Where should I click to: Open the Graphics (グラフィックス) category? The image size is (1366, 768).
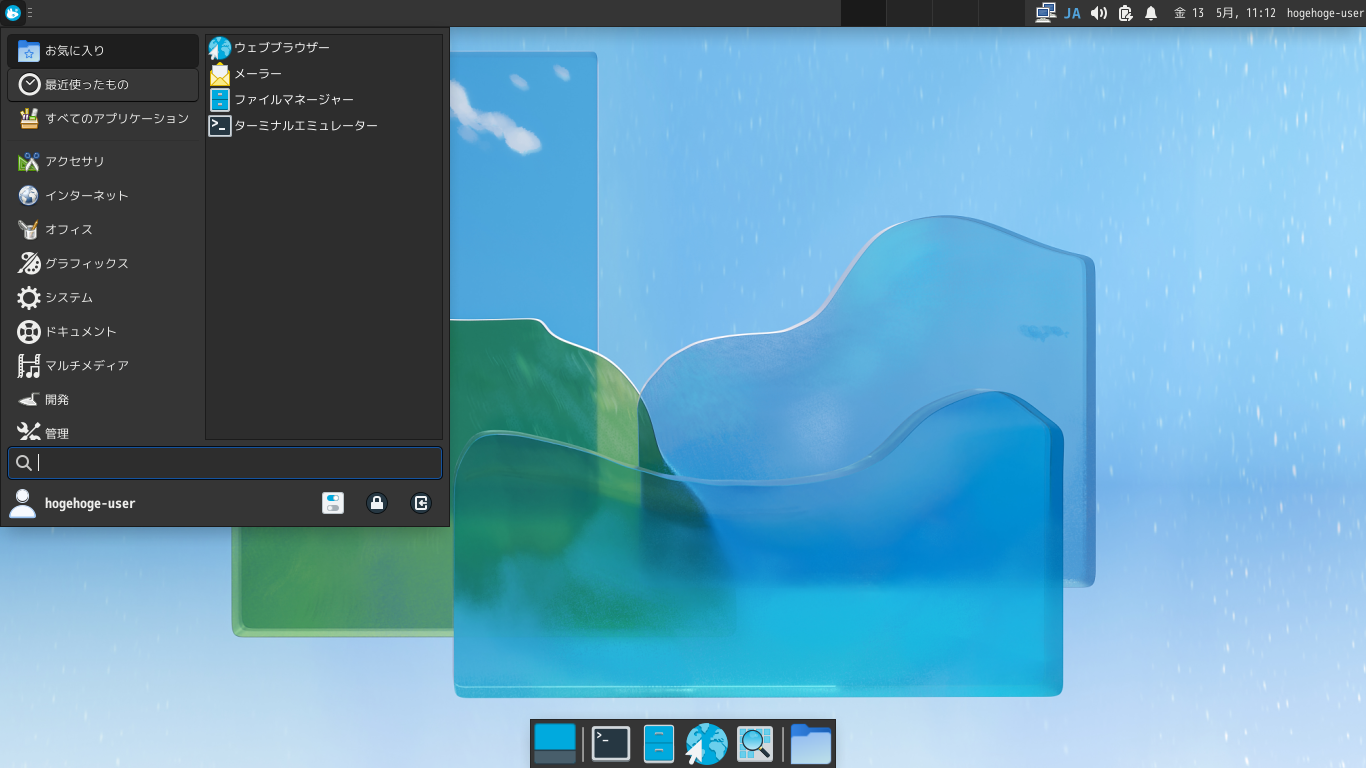point(103,264)
